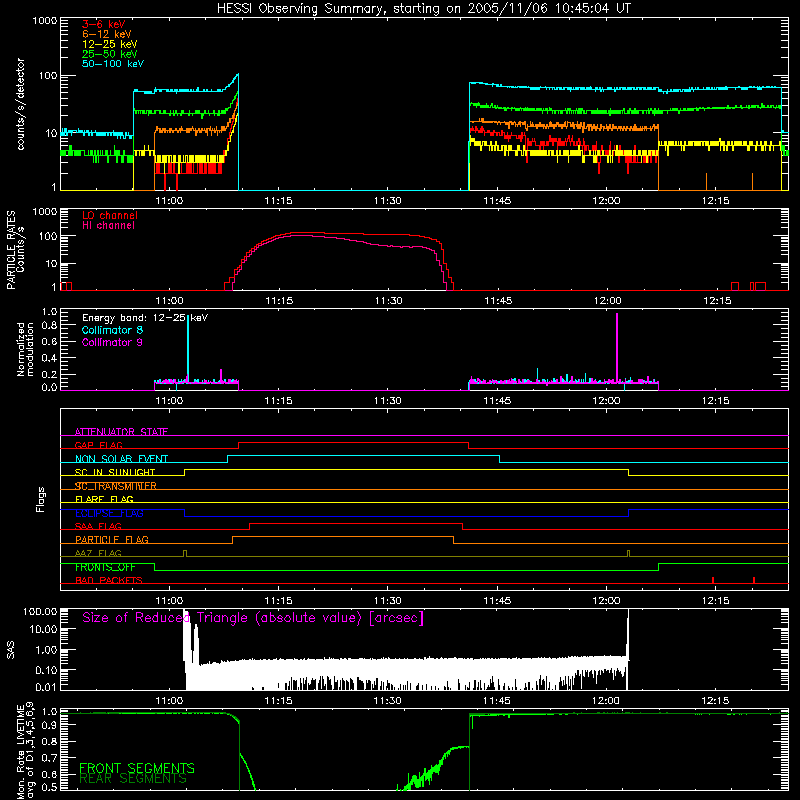This screenshot has height=800, width=800.
Task: Click the green FRONTS_OFF flag label
Action: tap(105, 567)
